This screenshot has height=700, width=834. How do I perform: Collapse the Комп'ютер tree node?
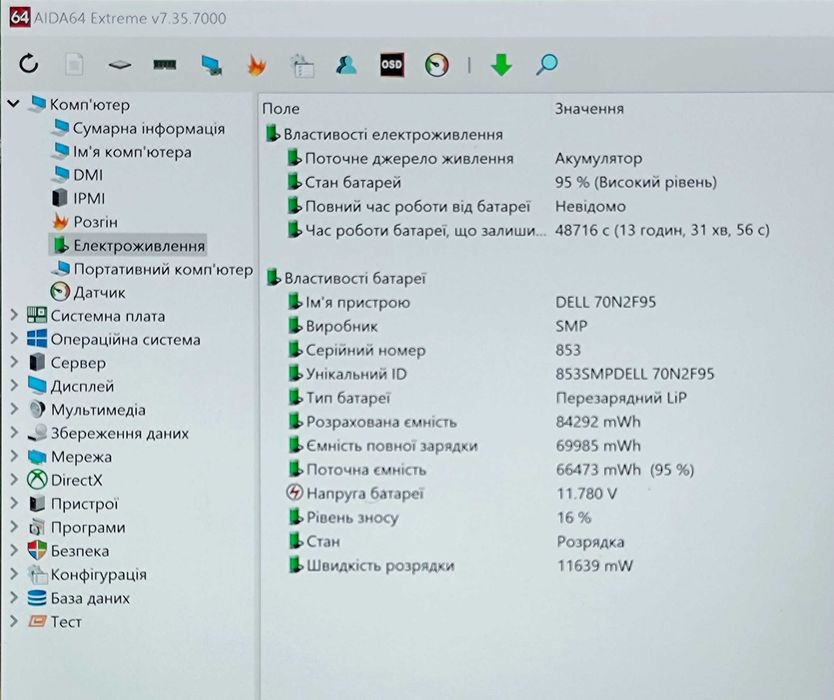(x=14, y=104)
